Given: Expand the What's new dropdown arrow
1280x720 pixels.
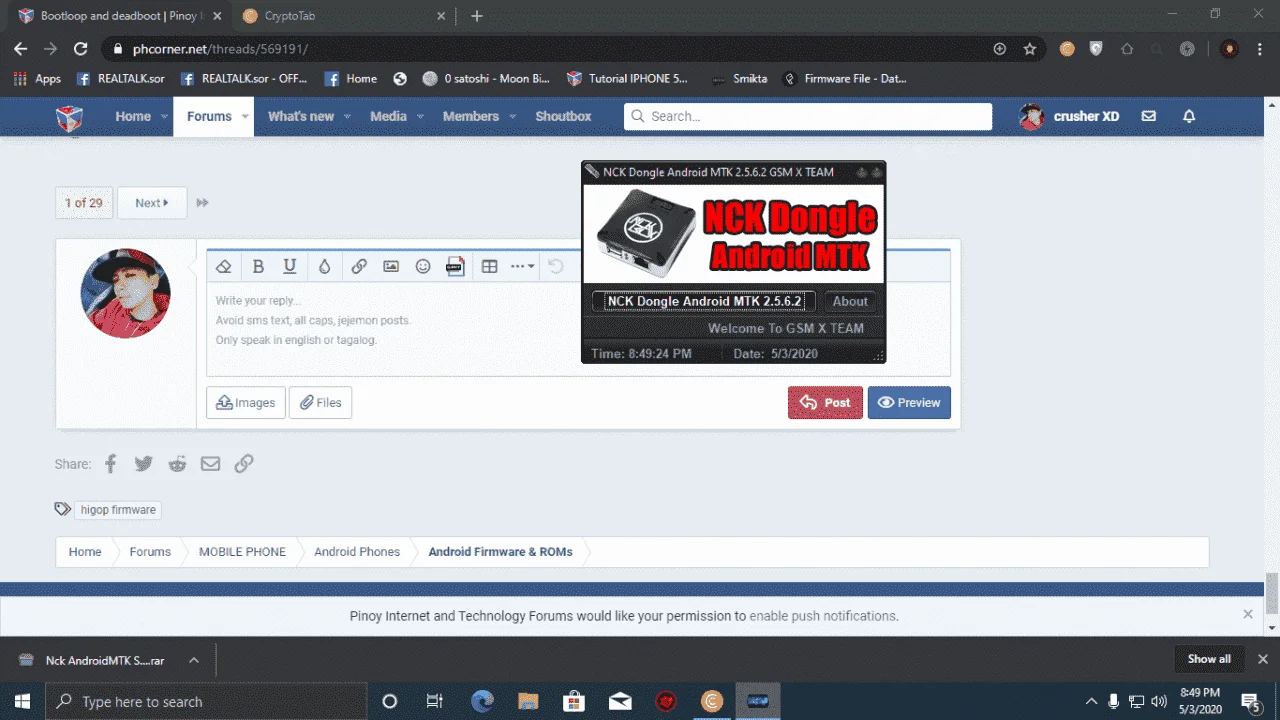Looking at the screenshot, I should coord(347,117).
